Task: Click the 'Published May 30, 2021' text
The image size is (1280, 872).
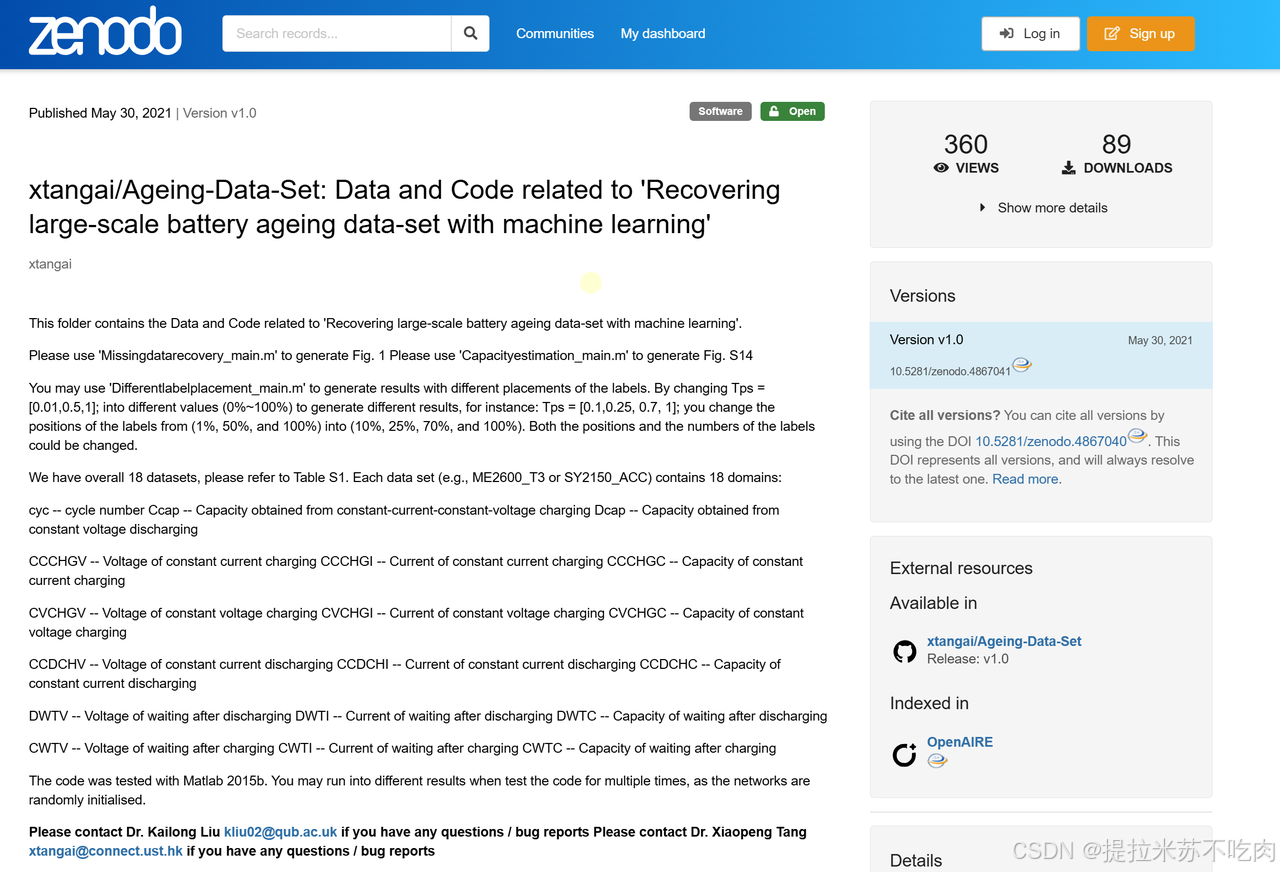Action: (x=100, y=113)
